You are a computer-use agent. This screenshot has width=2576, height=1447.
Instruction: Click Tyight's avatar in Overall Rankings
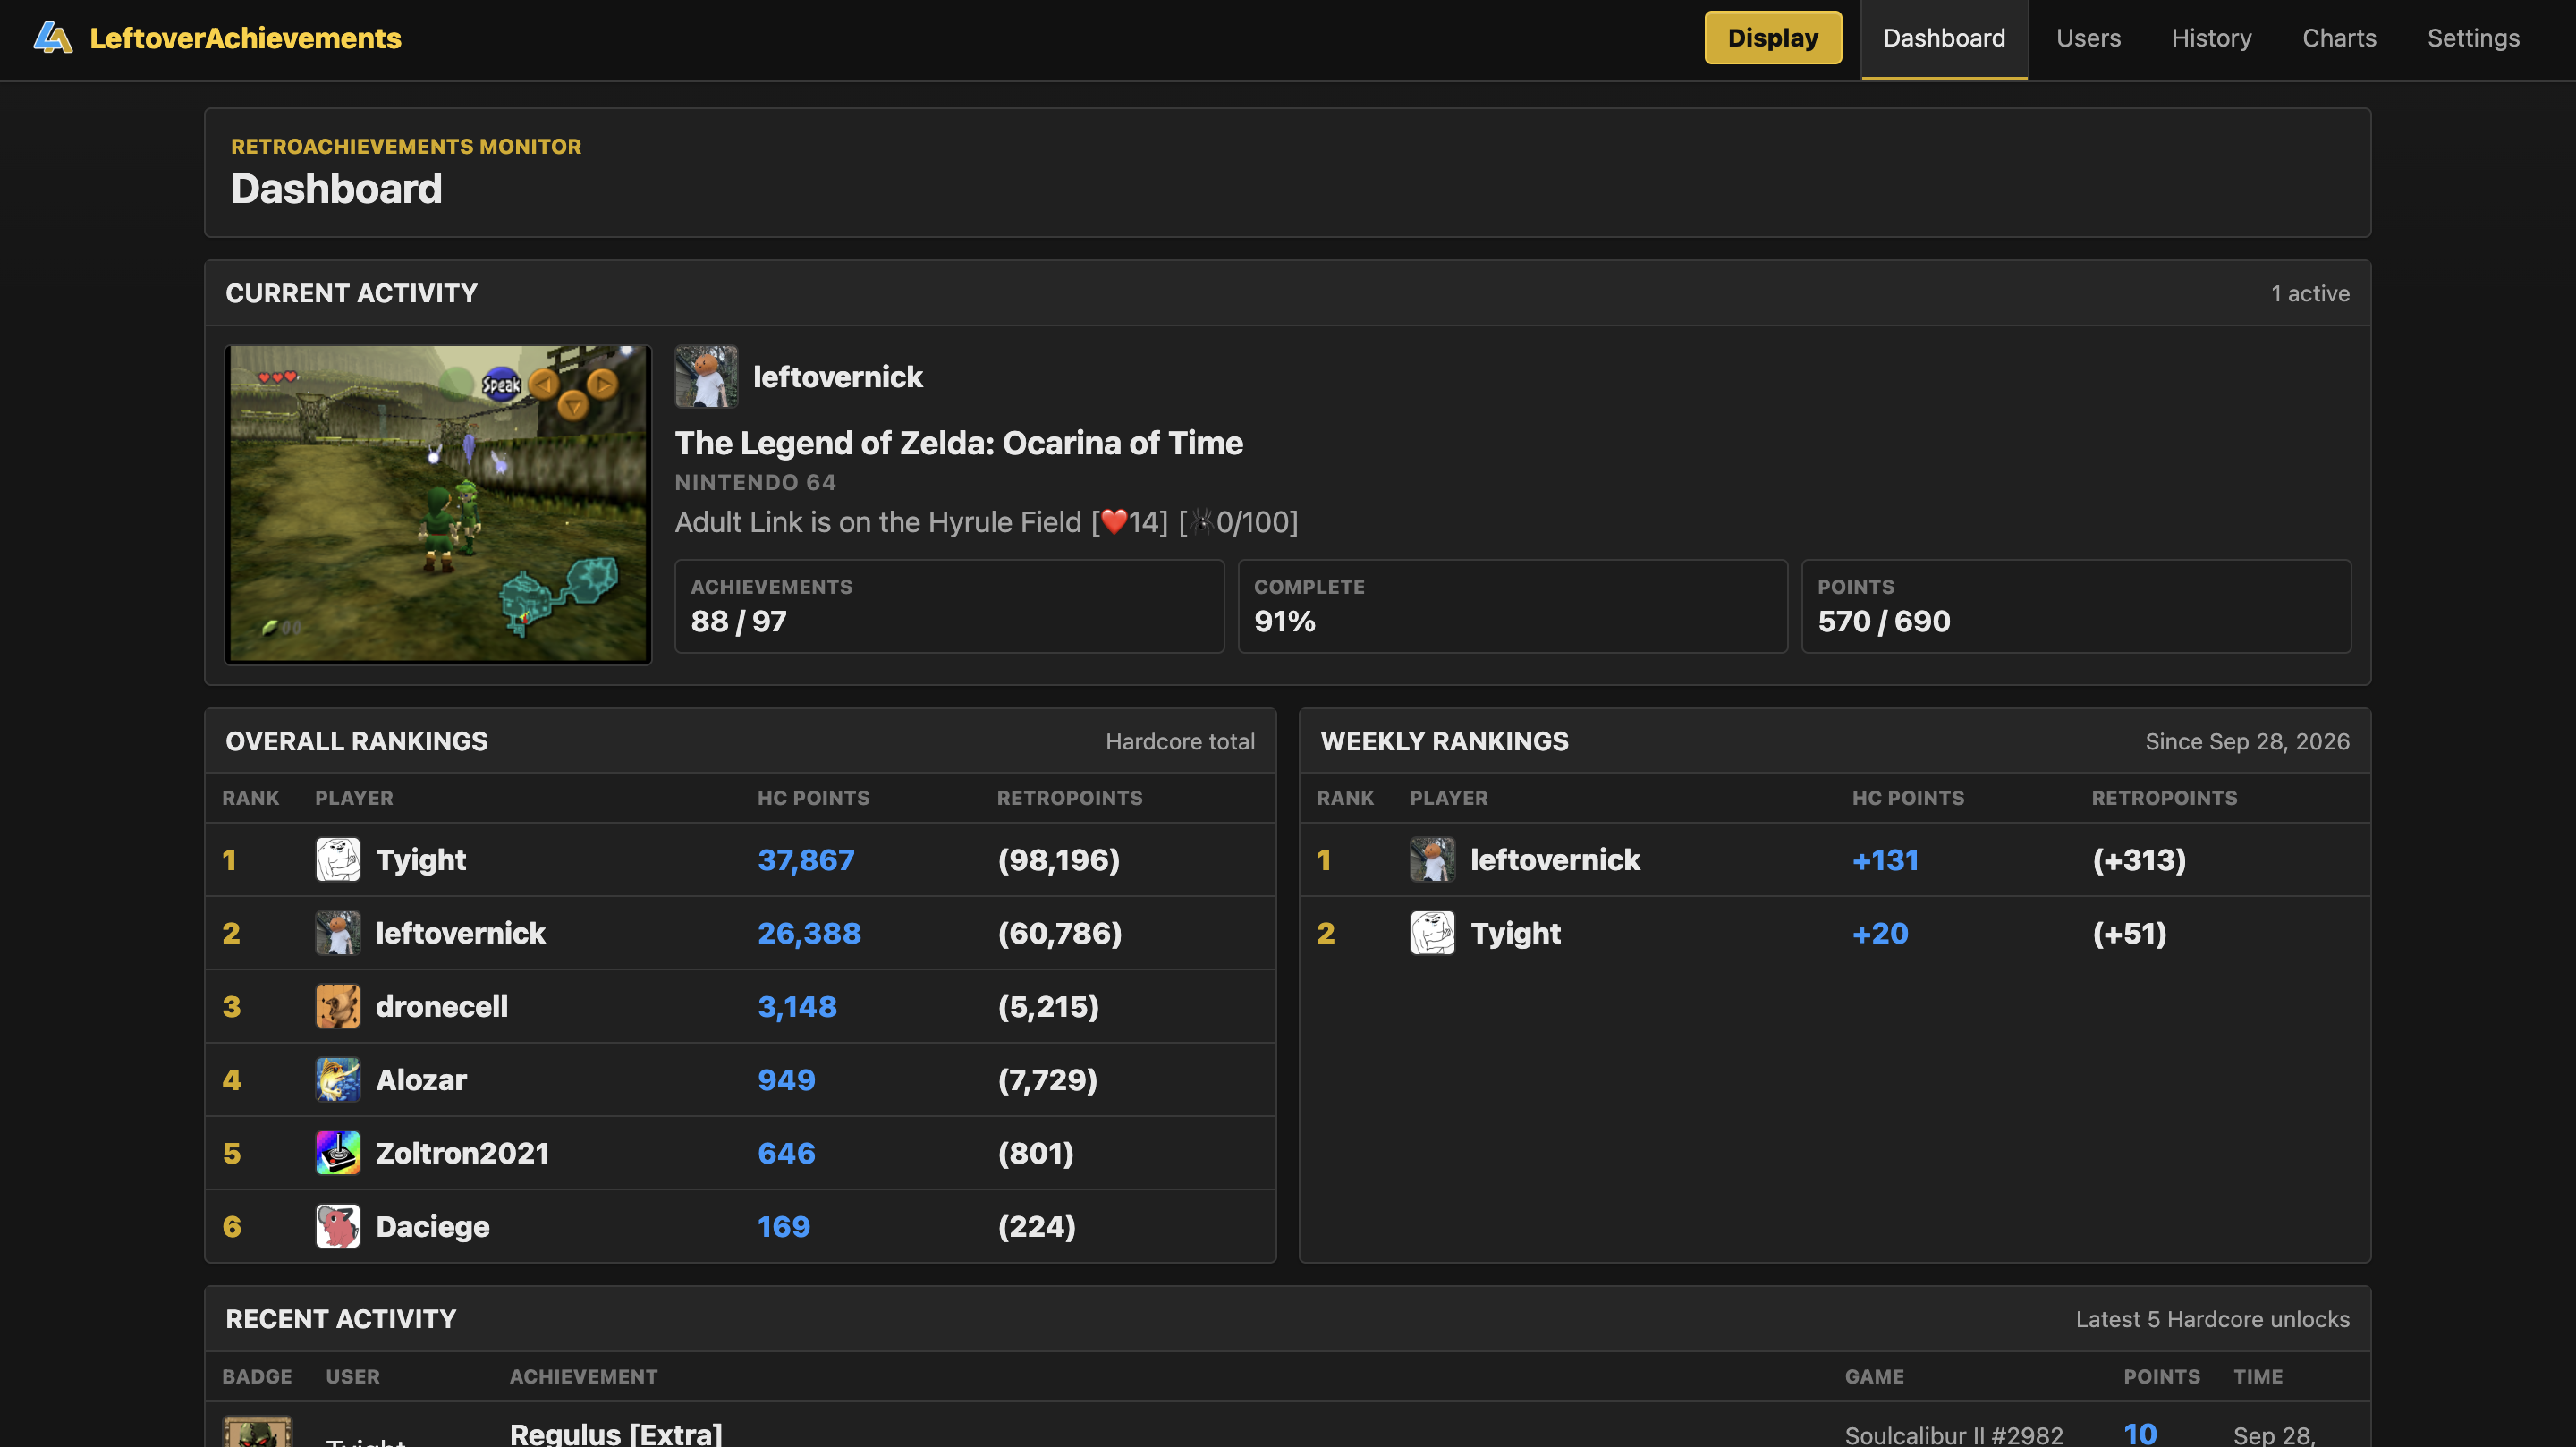click(x=338, y=859)
